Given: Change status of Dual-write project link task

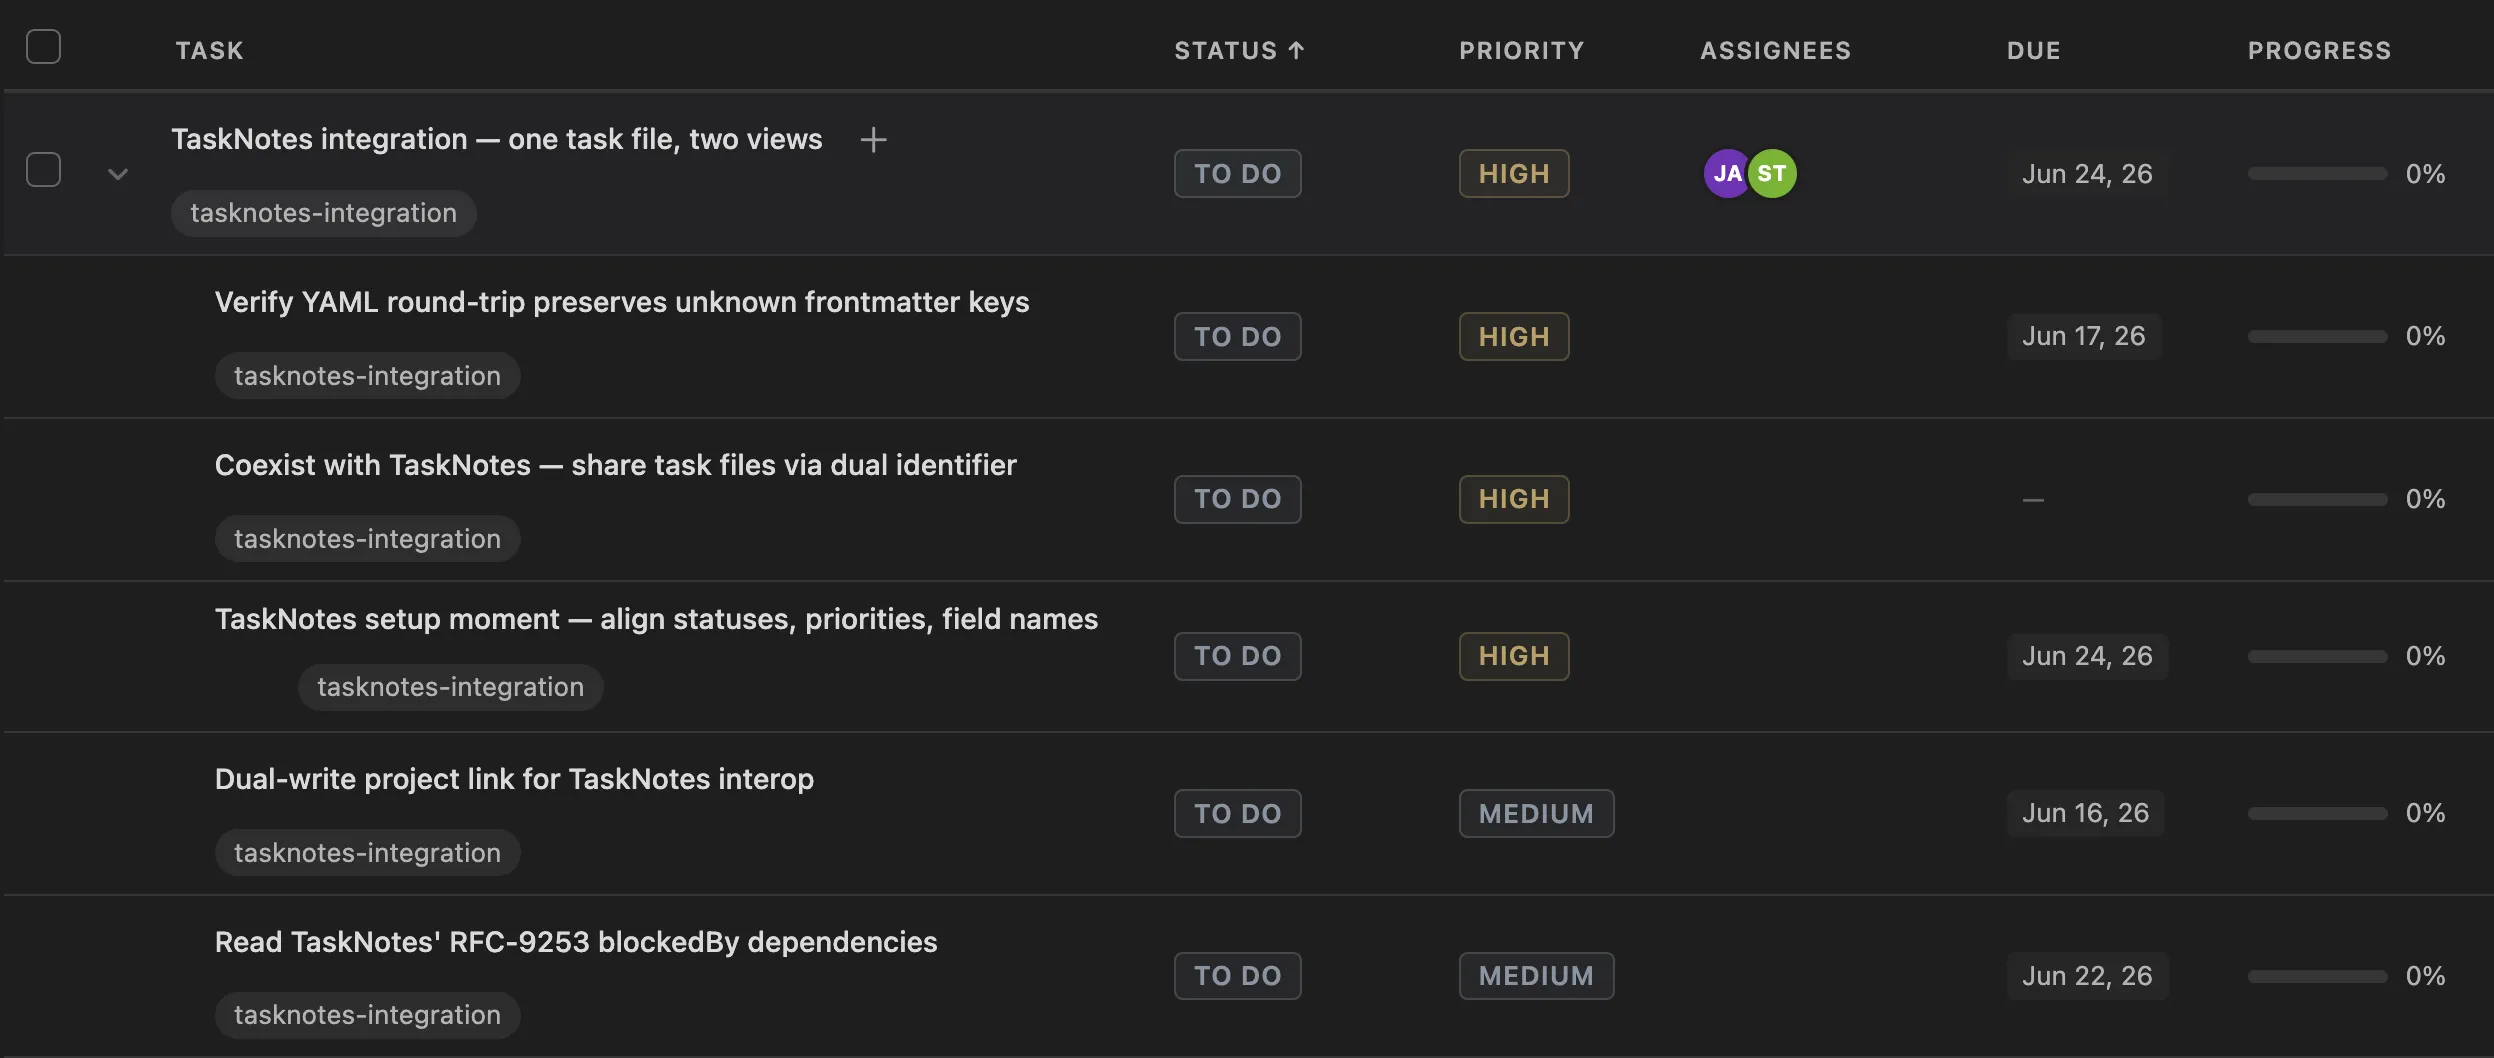Looking at the screenshot, I should click(x=1237, y=814).
